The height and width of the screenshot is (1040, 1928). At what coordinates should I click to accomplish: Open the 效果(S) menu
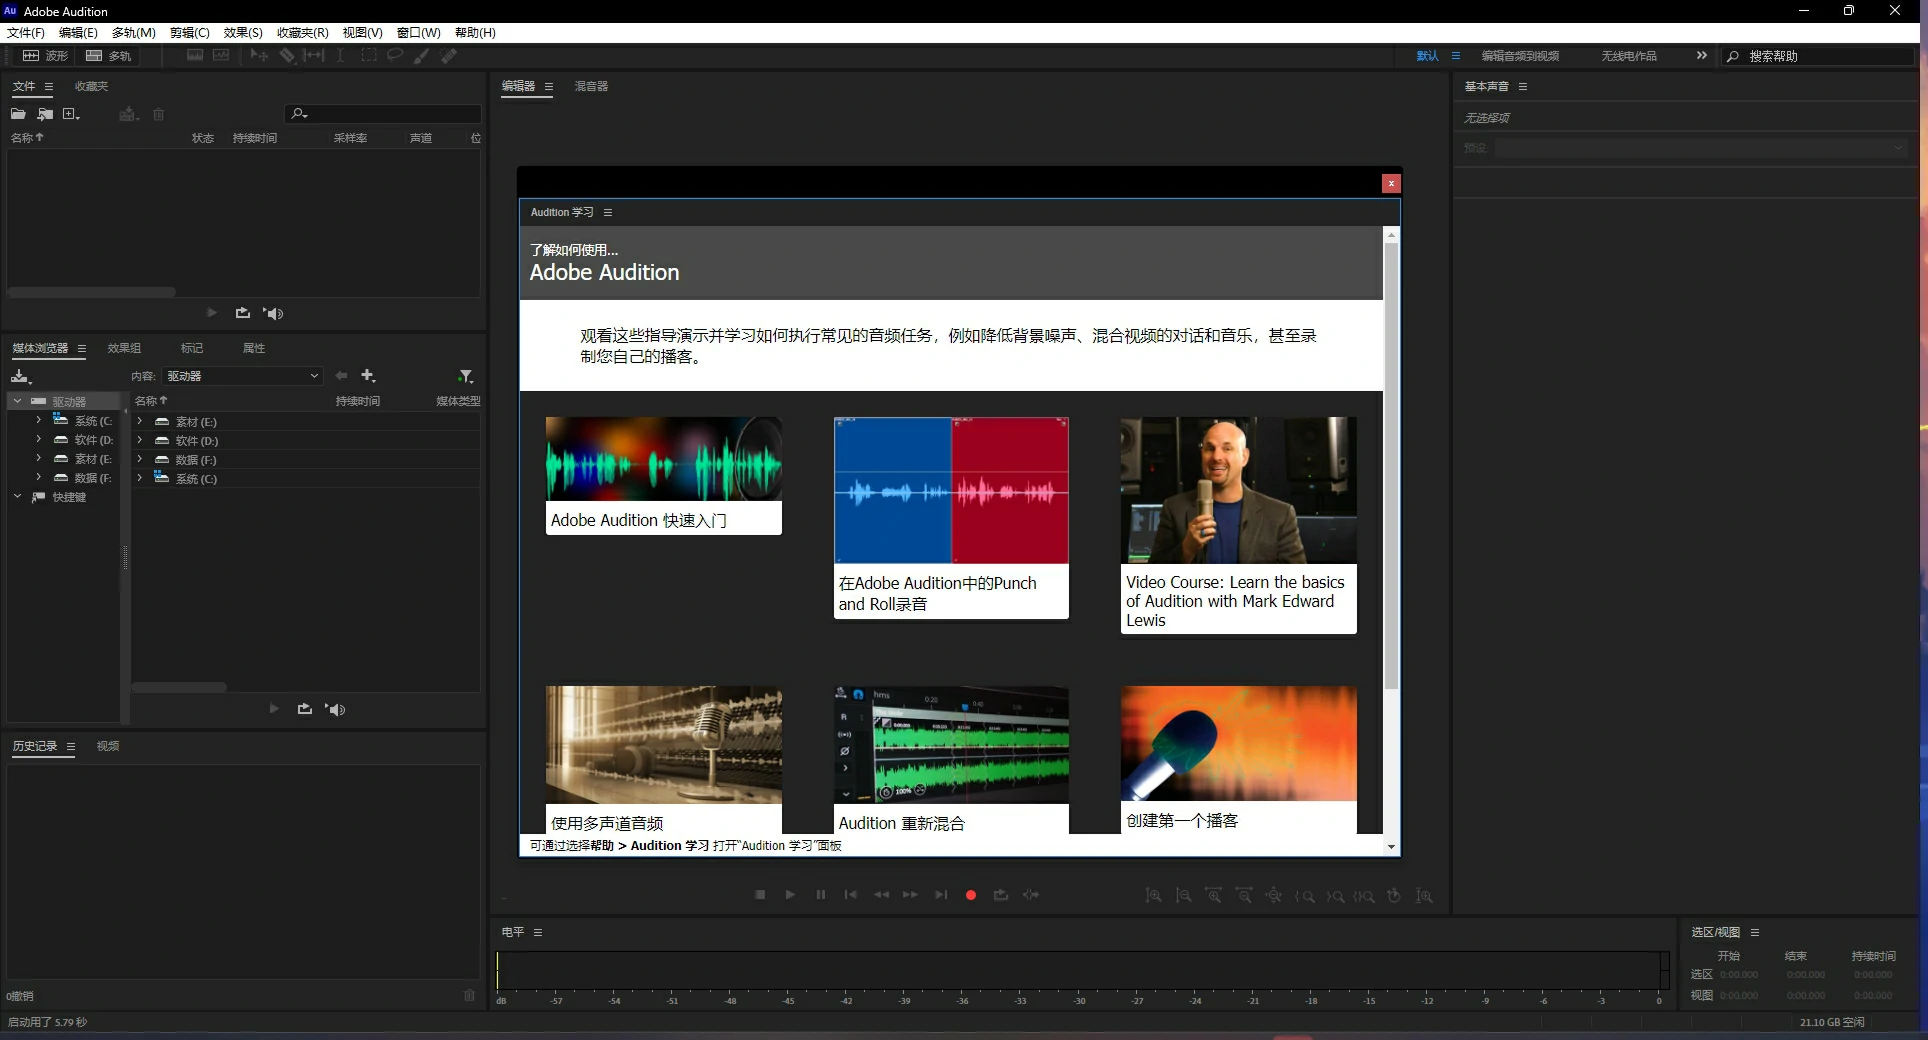tap(243, 32)
